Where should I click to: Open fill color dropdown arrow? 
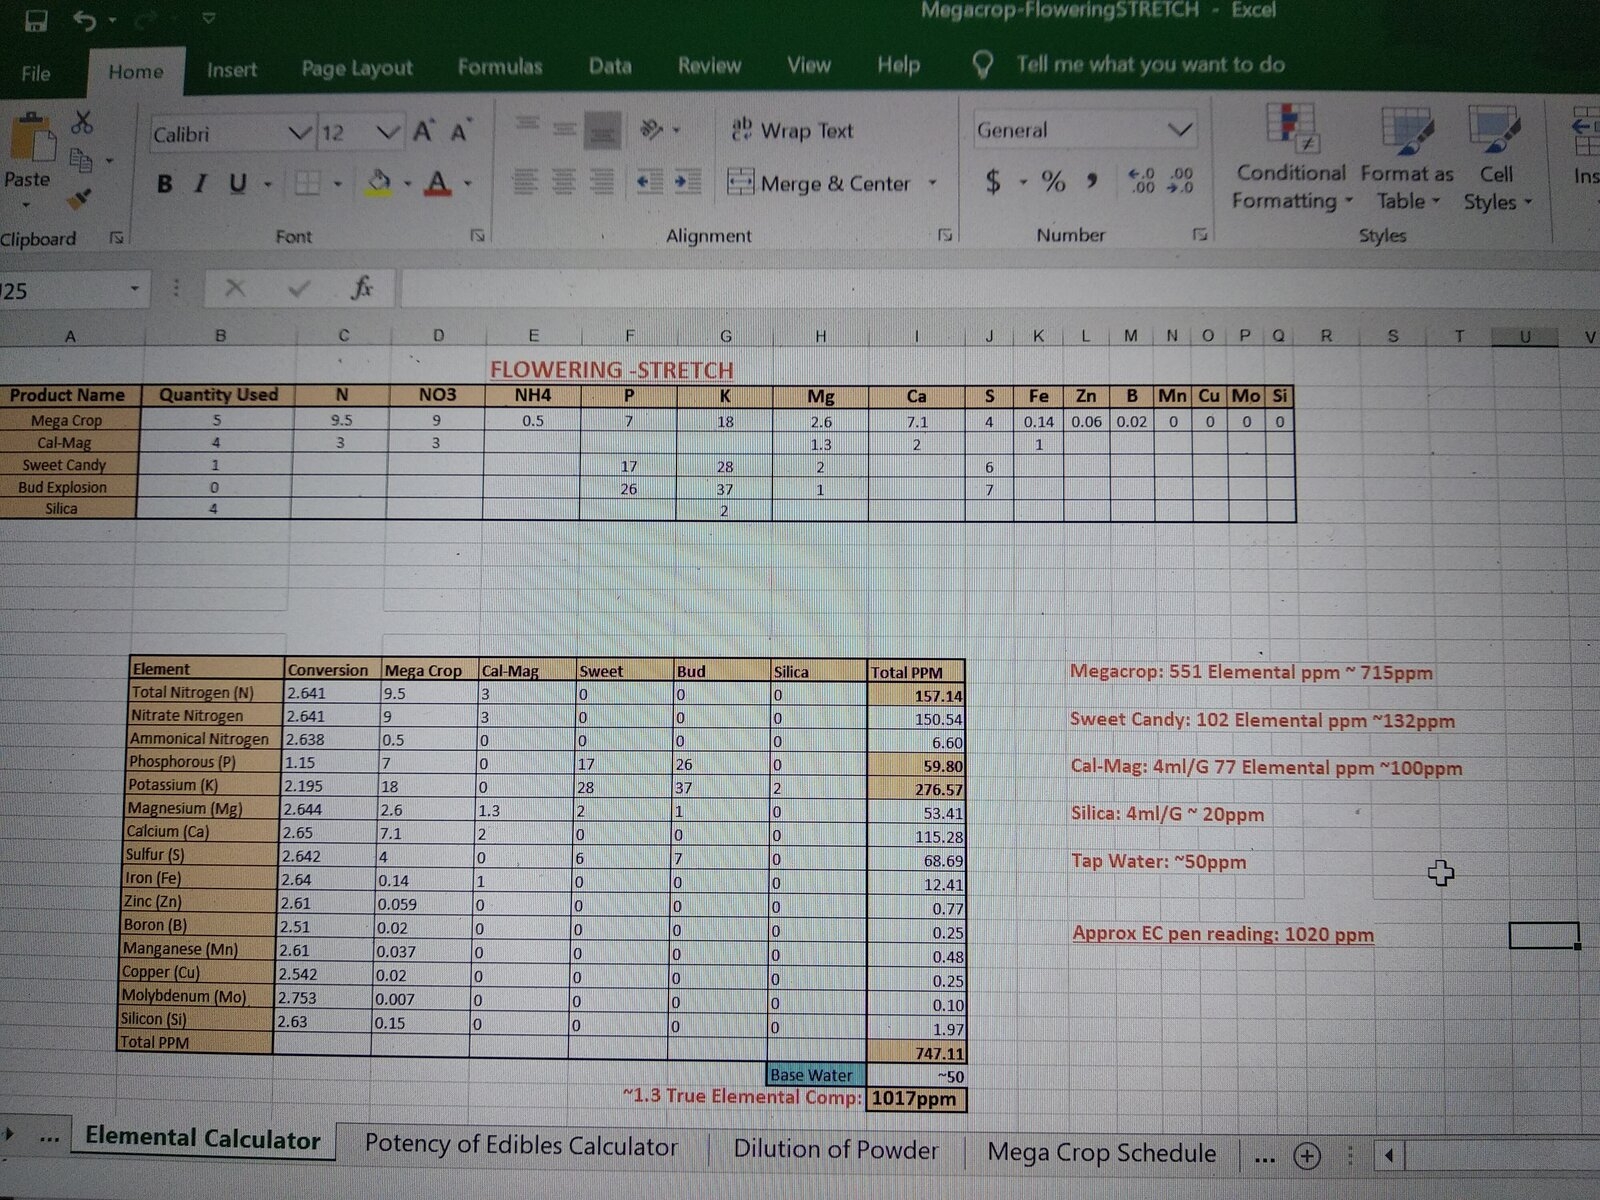(x=408, y=183)
